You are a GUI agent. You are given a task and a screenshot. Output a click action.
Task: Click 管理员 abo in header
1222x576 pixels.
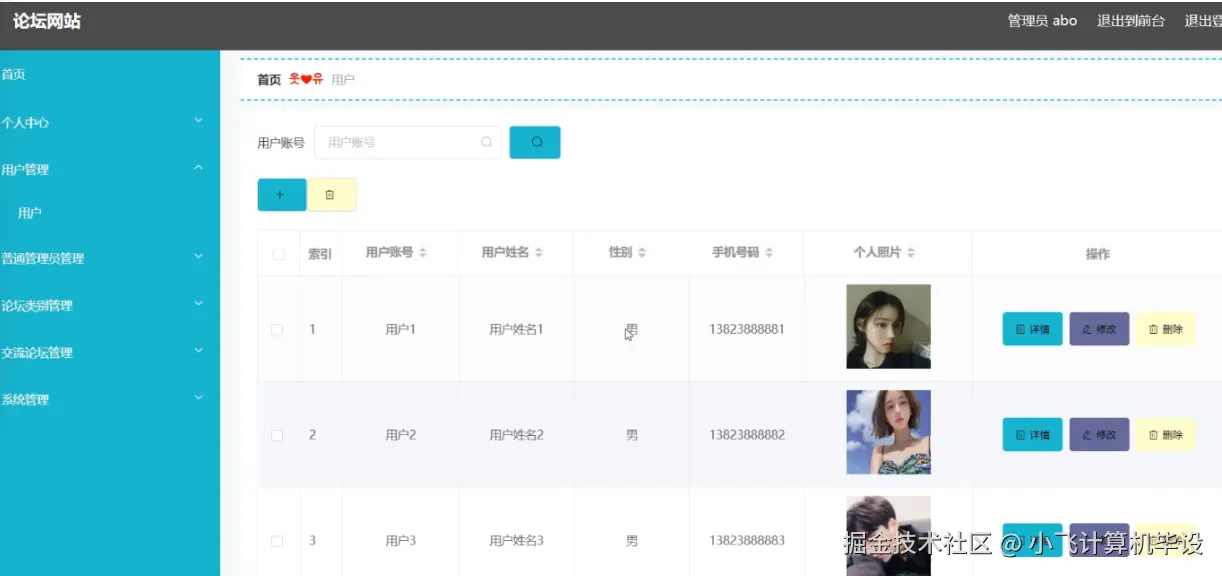[1042, 20]
